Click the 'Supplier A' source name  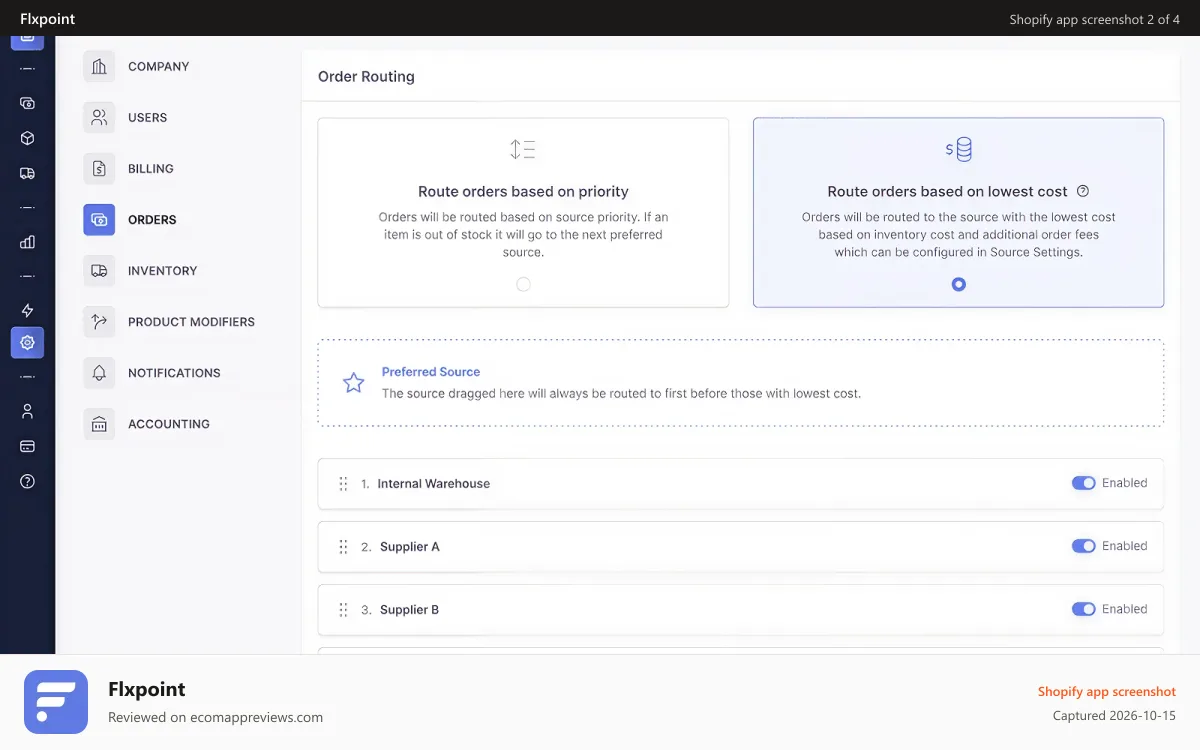click(x=410, y=547)
